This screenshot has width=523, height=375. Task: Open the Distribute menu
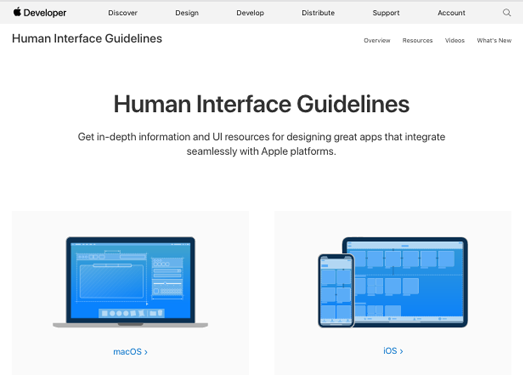[318, 13]
